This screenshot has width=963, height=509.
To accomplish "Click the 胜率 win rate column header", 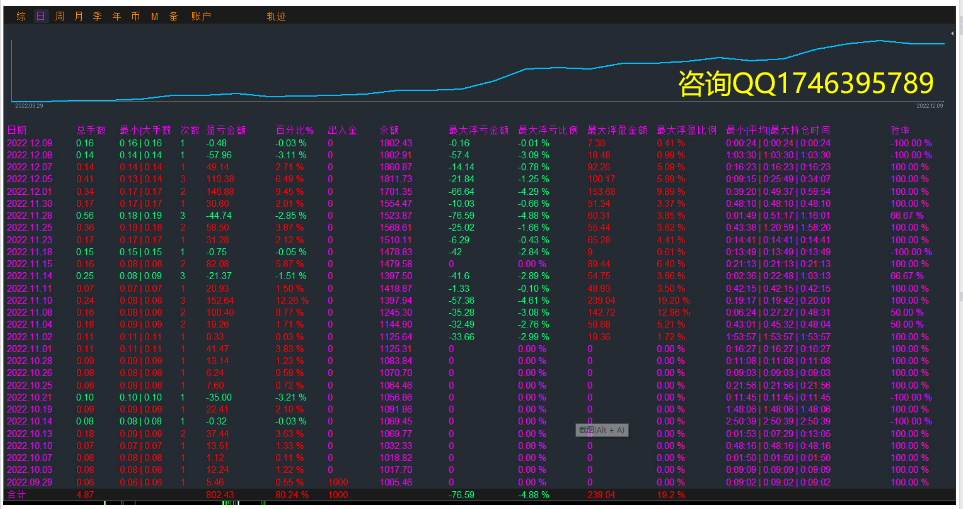I will click(x=900, y=130).
